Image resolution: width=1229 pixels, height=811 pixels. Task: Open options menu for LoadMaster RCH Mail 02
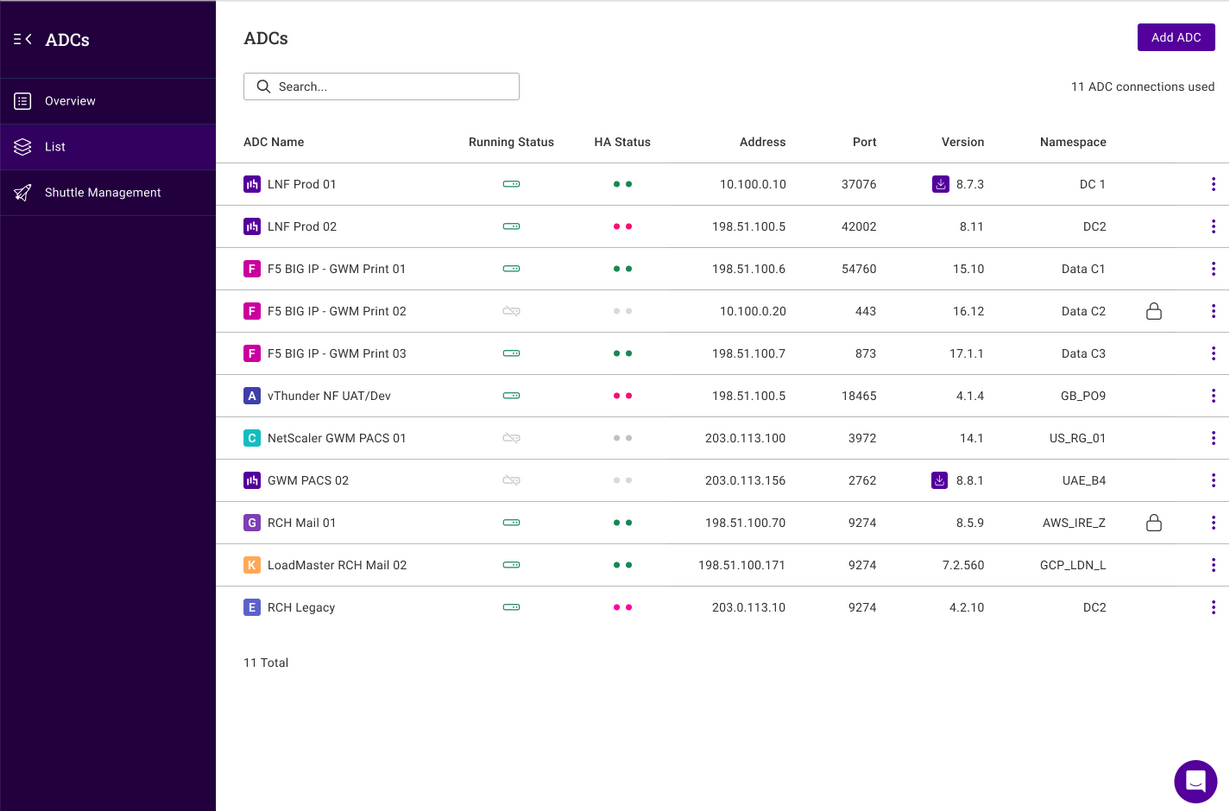coord(1213,565)
